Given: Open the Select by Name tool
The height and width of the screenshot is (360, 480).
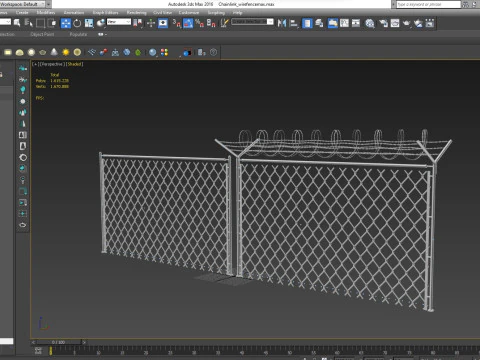Looking at the screenshot, I should [29, 23].
